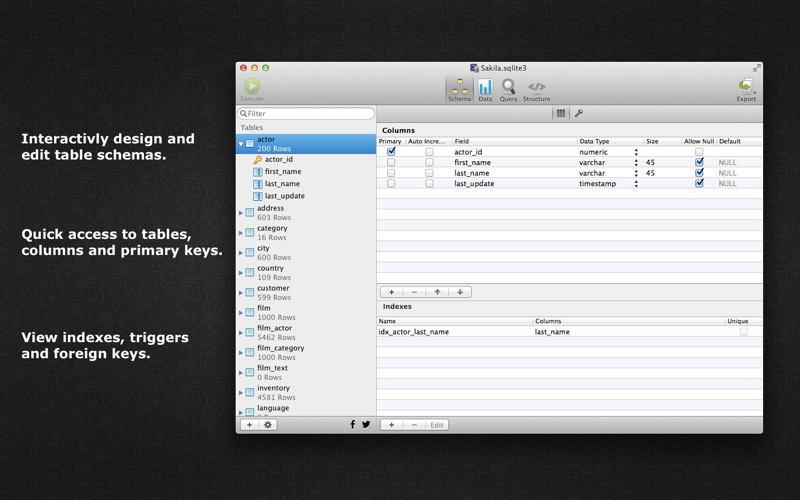800x500 pixels.
Task: Click the Edit index button
Action: 437,424
